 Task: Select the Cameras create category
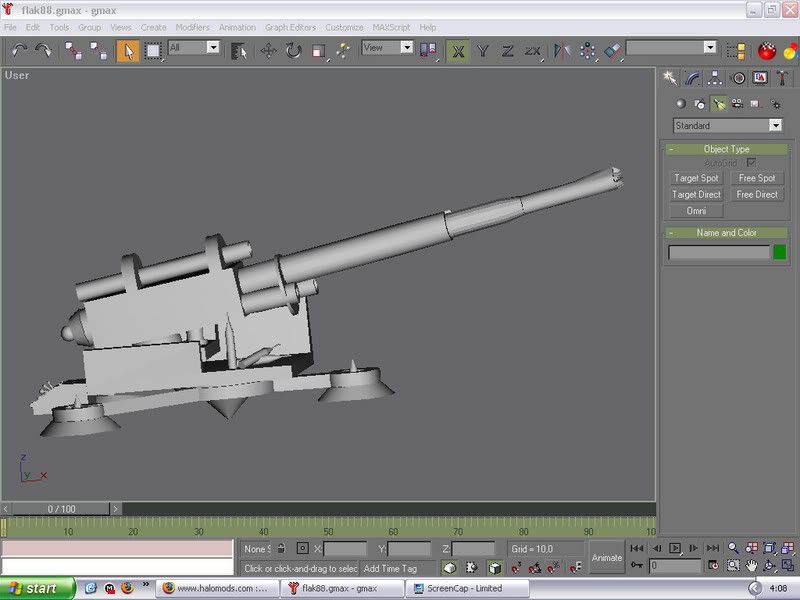point(737,104)
